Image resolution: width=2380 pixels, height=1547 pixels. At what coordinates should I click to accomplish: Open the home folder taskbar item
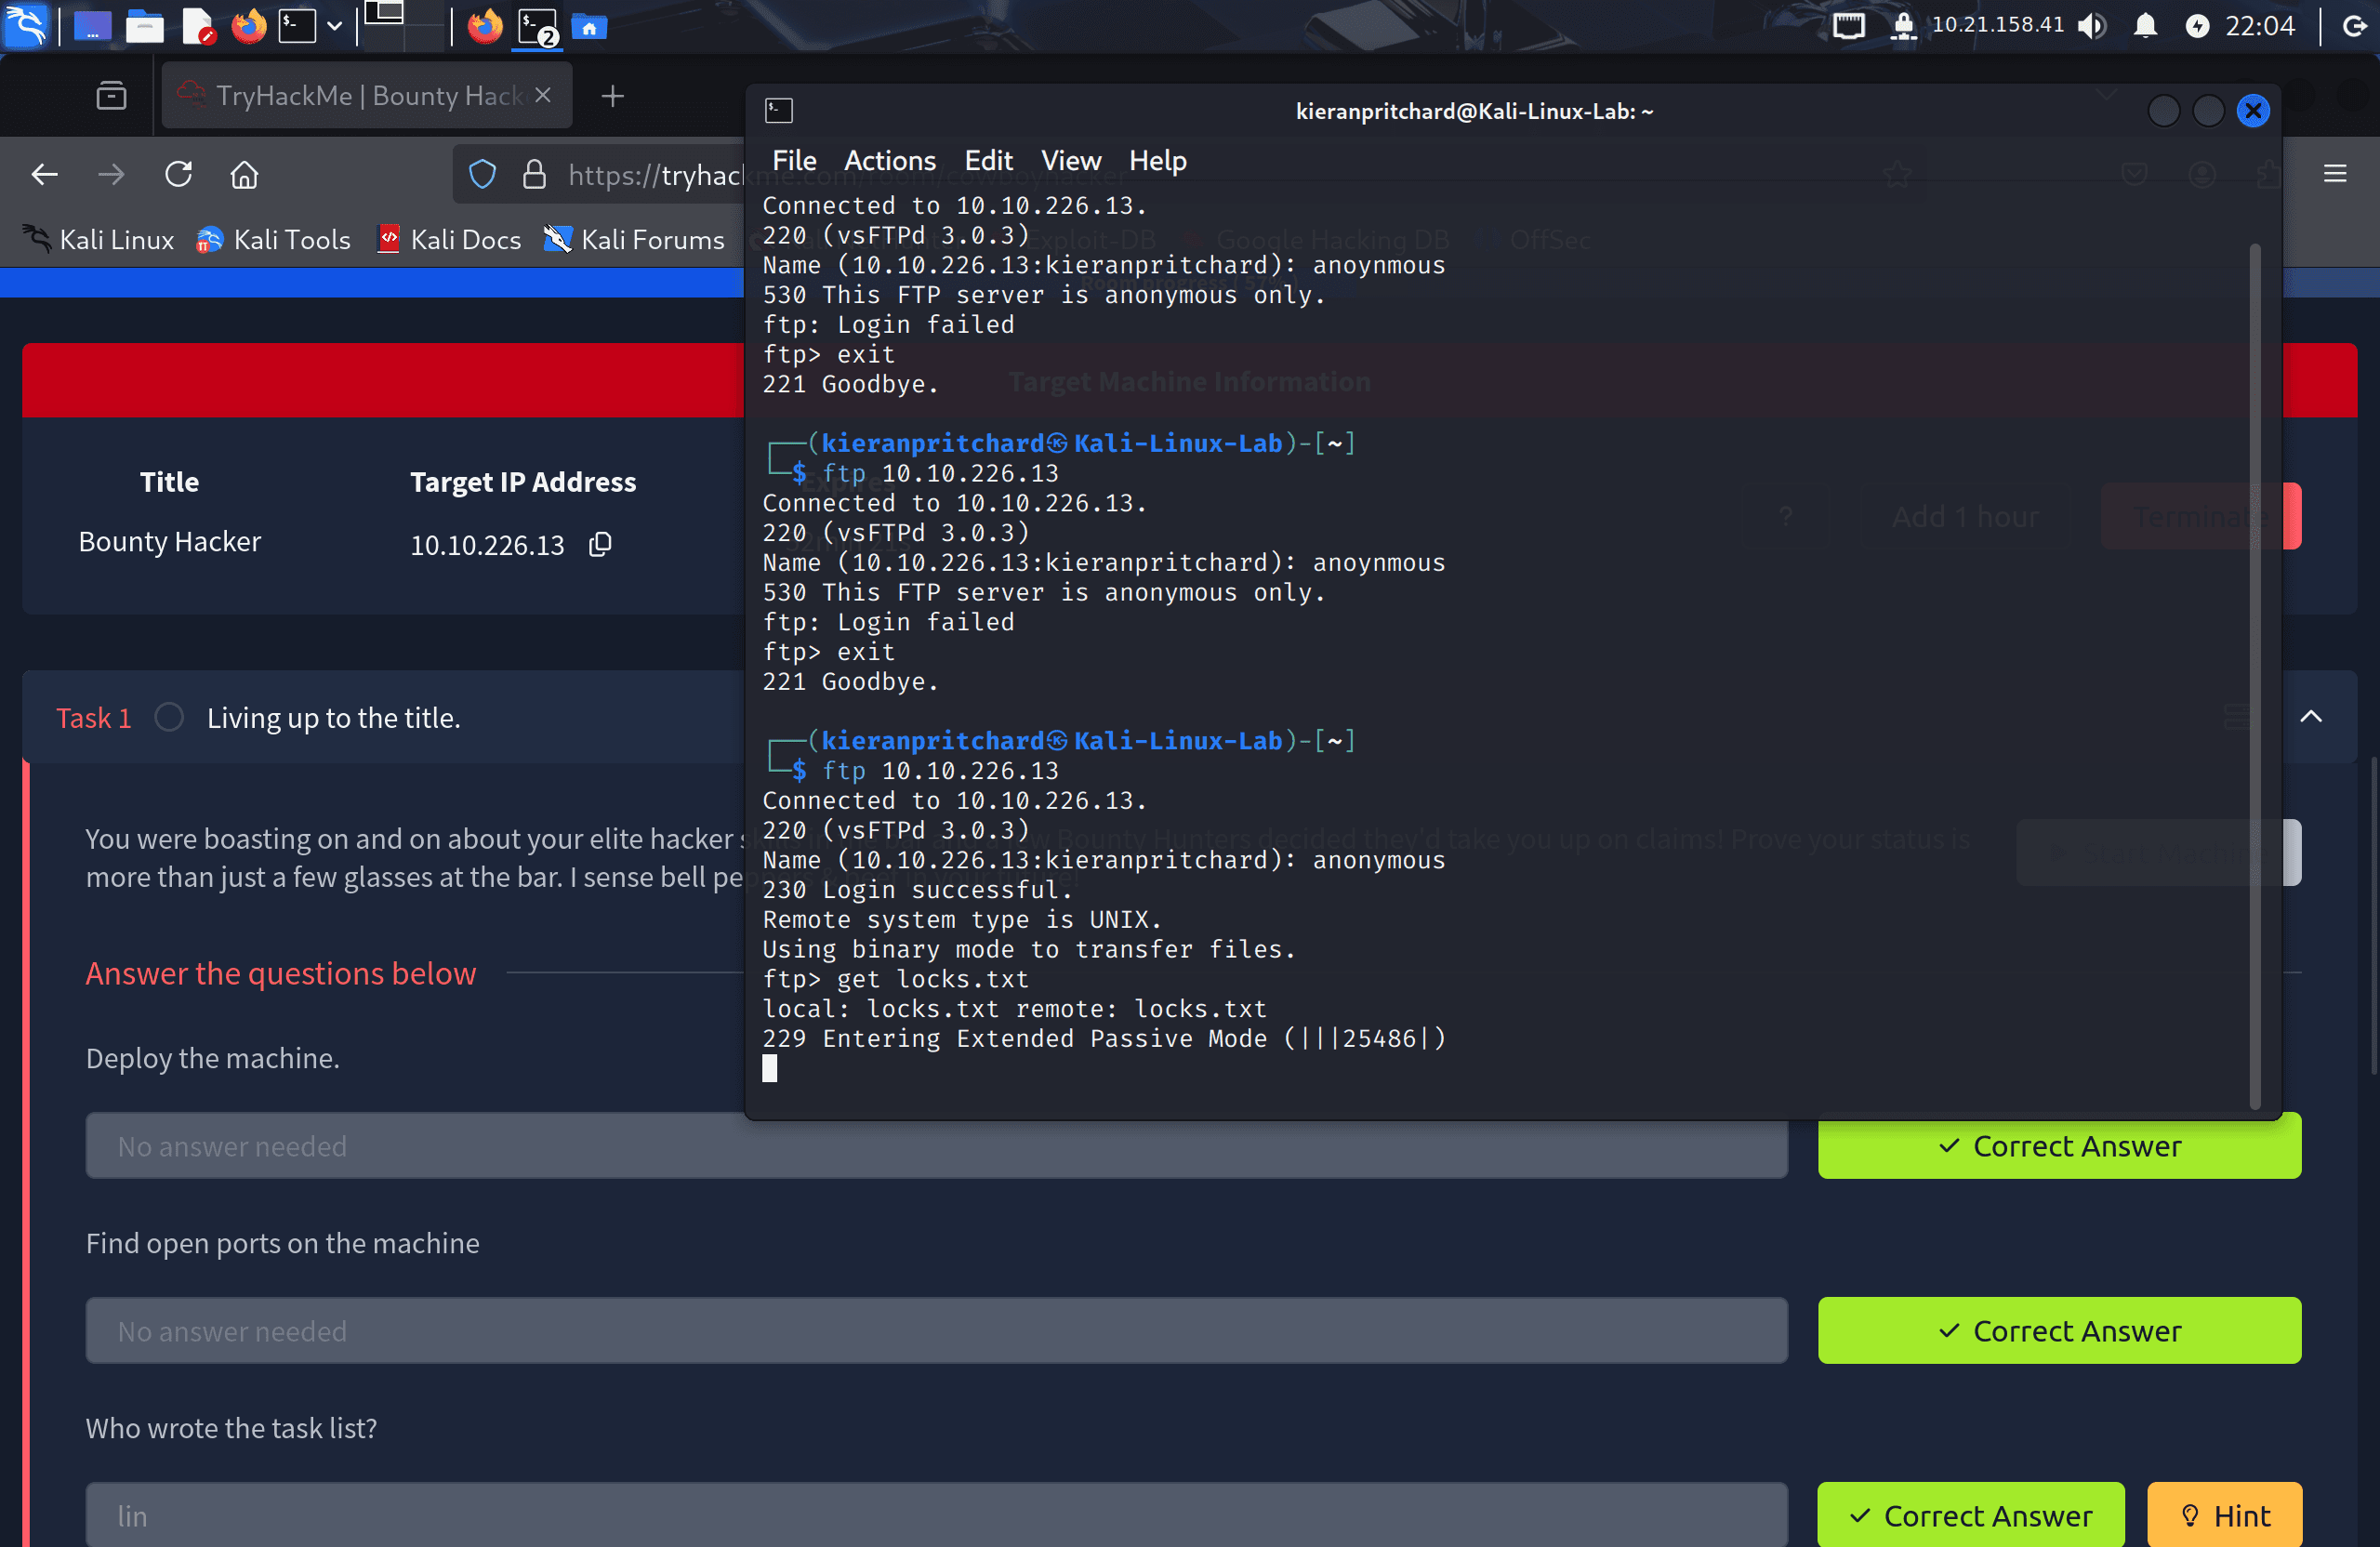point(589,26)
